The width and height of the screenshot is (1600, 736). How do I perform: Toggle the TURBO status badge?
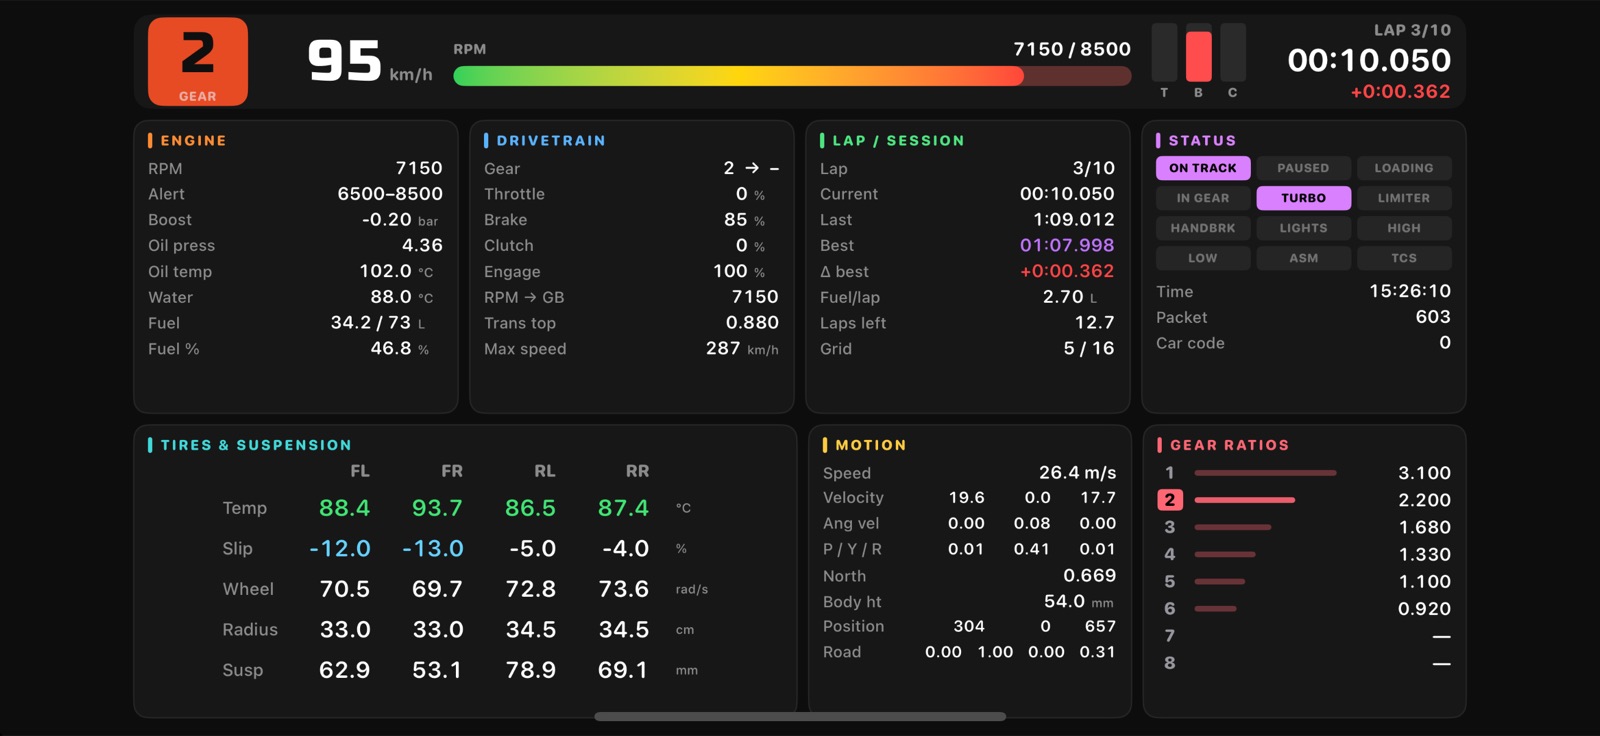coord(1303,198)
